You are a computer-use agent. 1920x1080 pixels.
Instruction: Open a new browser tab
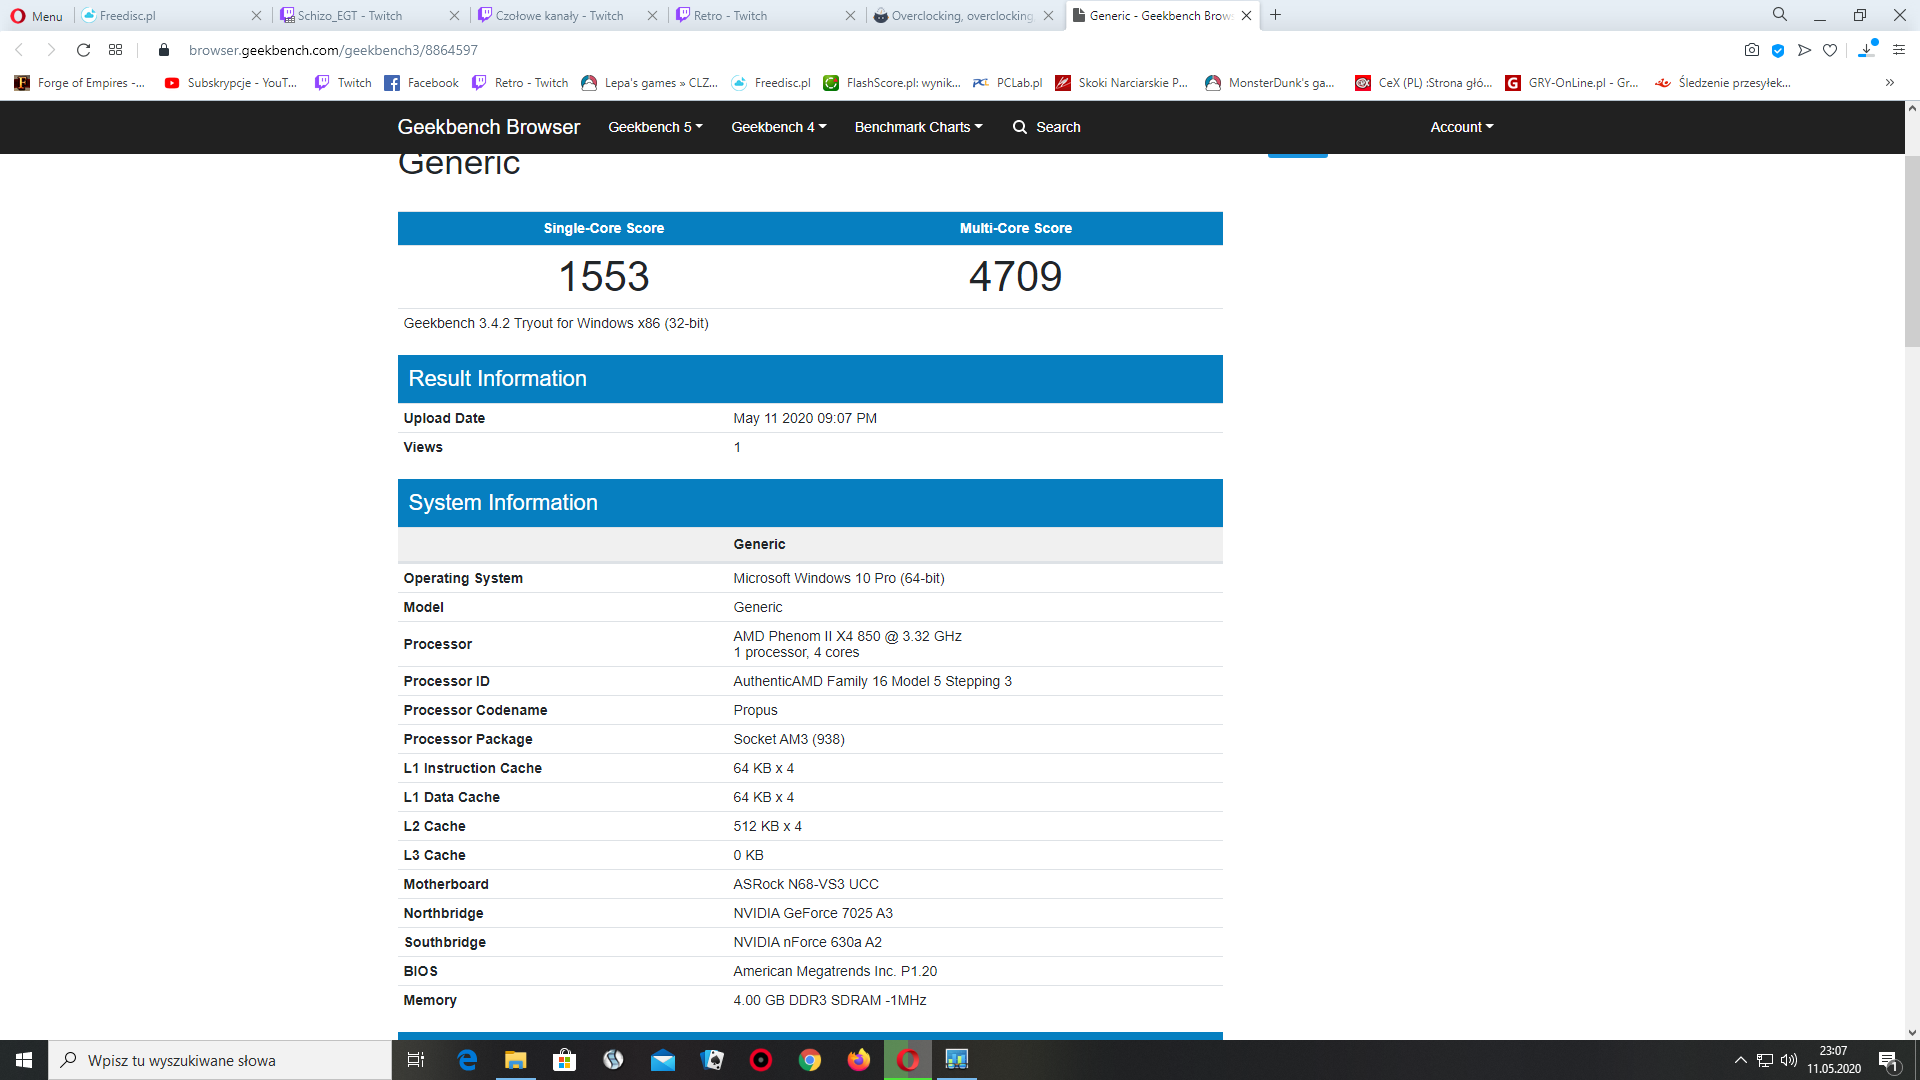1275,15
